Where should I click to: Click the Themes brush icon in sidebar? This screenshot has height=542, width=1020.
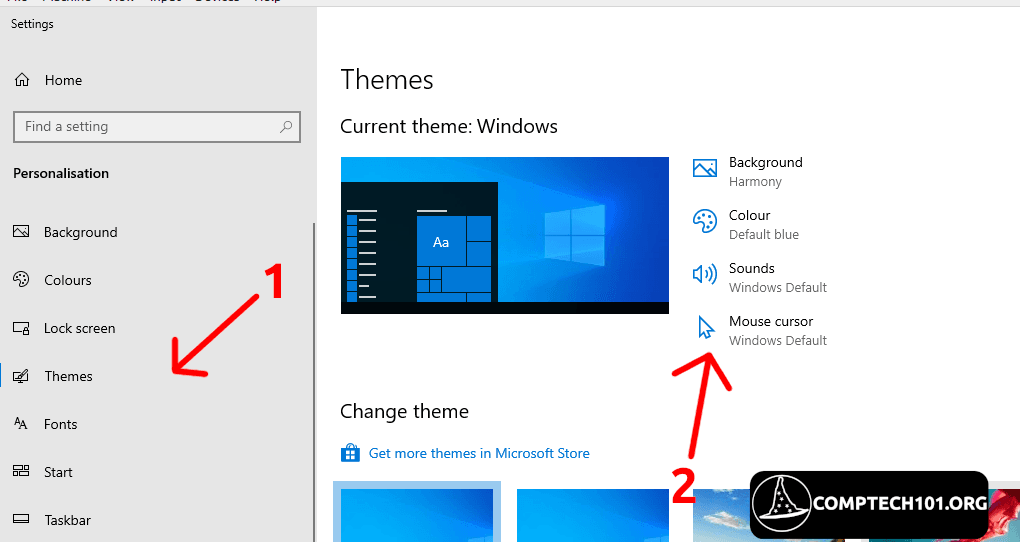click(21, 376)
